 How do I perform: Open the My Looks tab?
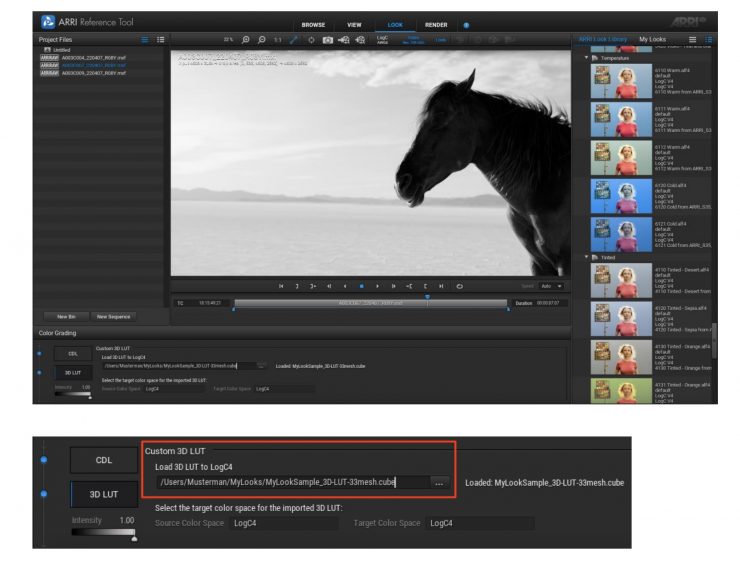(x=652, y=39)
